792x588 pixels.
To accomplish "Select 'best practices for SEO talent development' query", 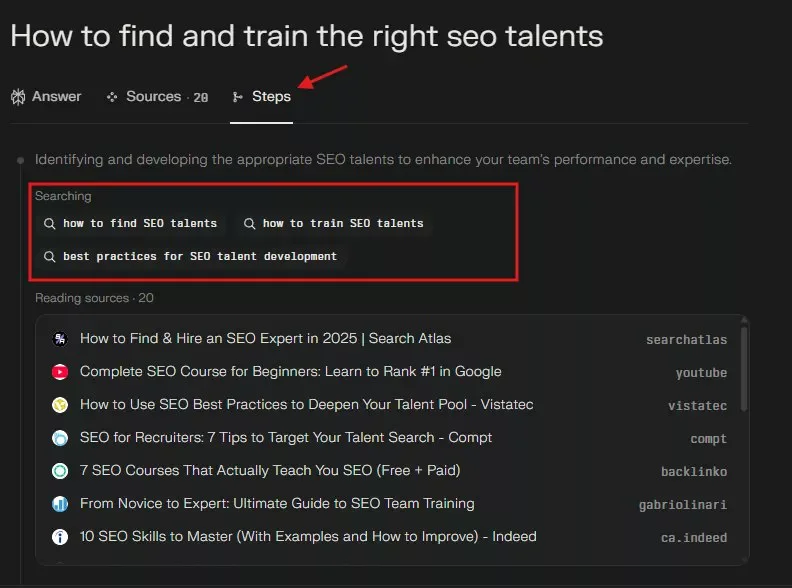I will pos(190,257).
